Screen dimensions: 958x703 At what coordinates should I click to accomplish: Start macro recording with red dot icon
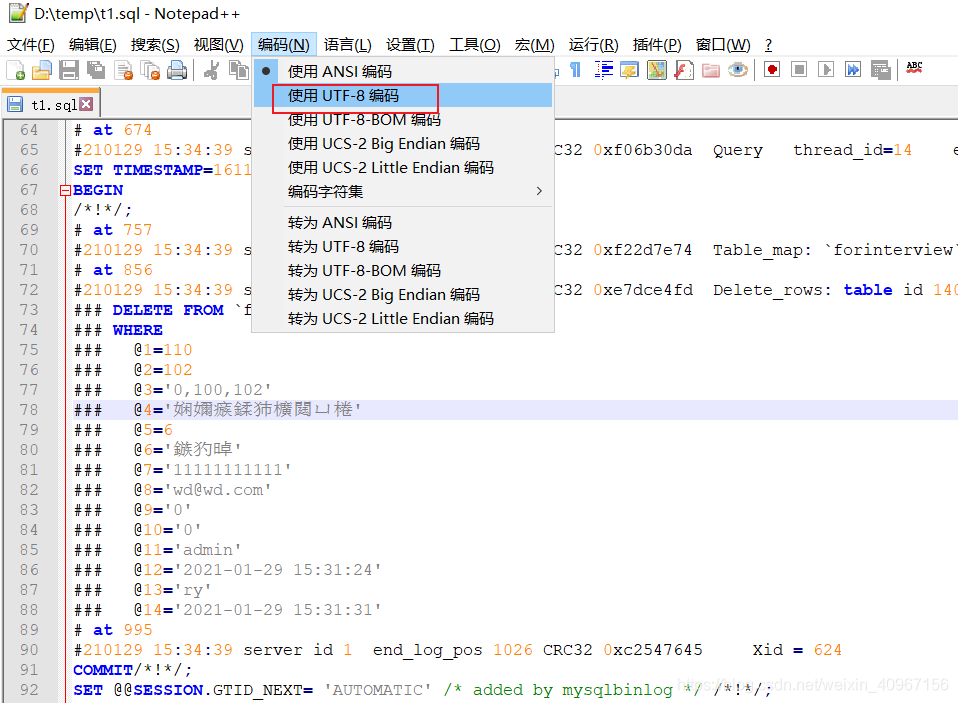772,70
